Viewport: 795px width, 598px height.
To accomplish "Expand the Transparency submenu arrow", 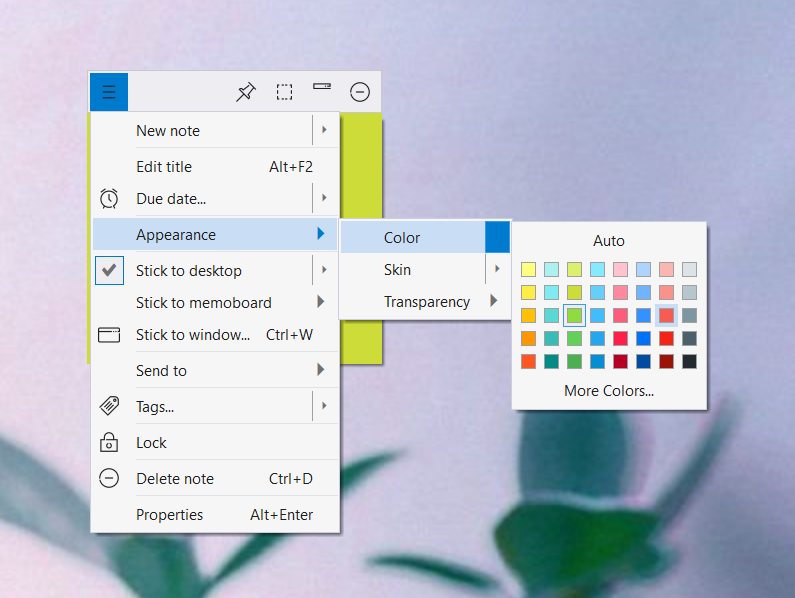I will pyautogui.click(x=494, y=301).
